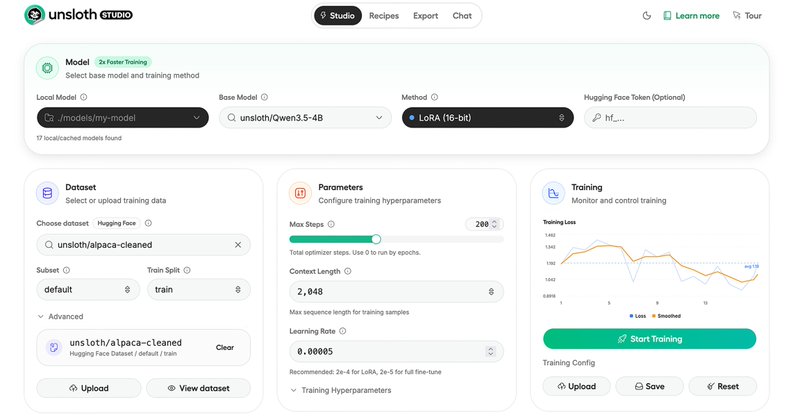
Task: Show info for Method
Action: 434,97
